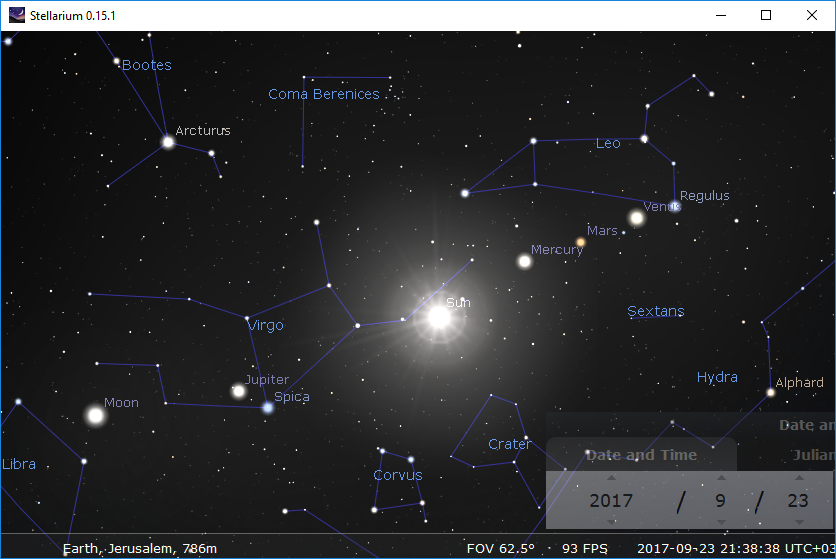Screen dimensions: 836x559
Task: Open the Julian date tab
Action: (x=812, y=455)
